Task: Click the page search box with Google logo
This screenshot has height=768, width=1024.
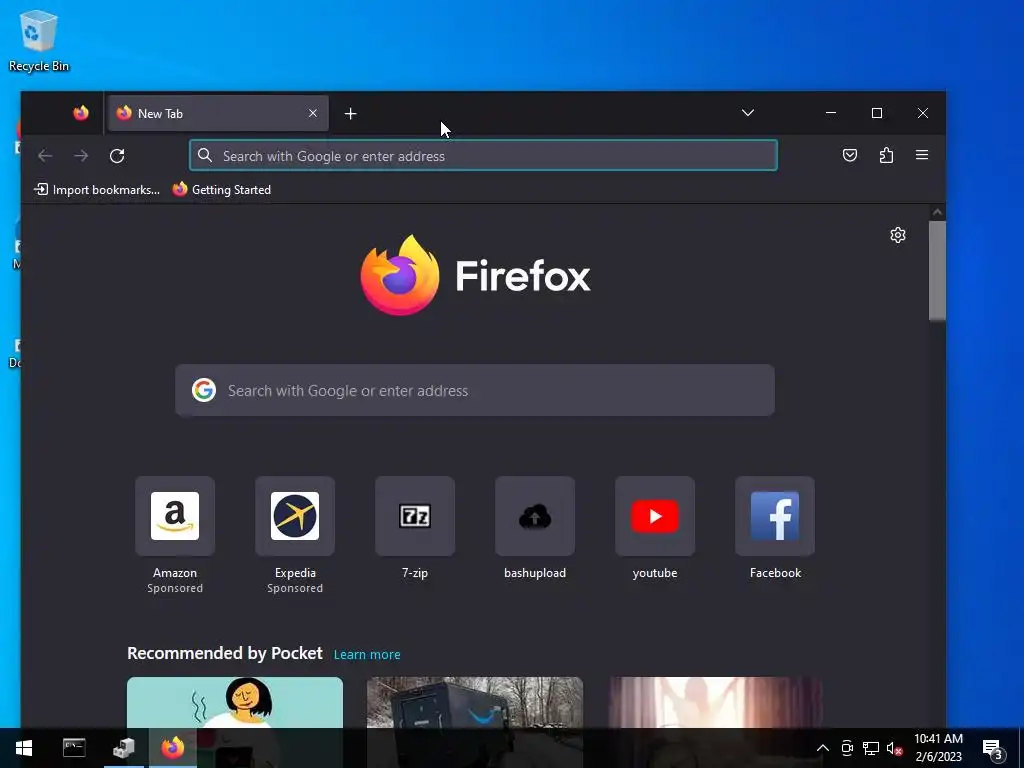Action: click(x=475, y=391)
